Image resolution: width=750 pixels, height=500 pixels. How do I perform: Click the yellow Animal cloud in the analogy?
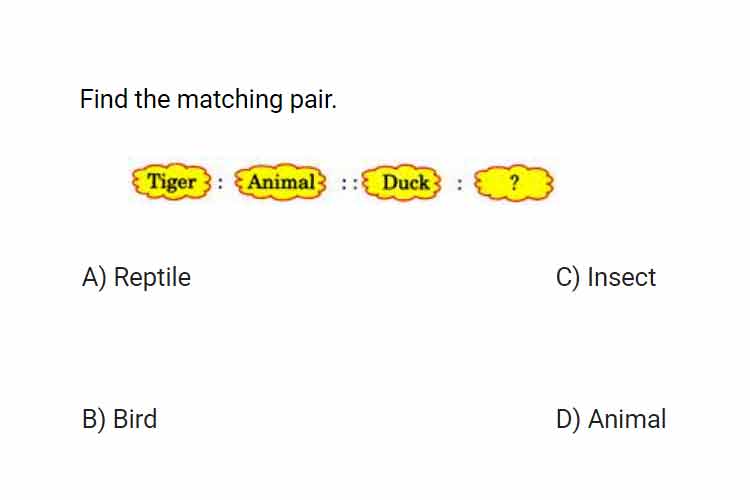pyautogui.click(x=281, y=182)
